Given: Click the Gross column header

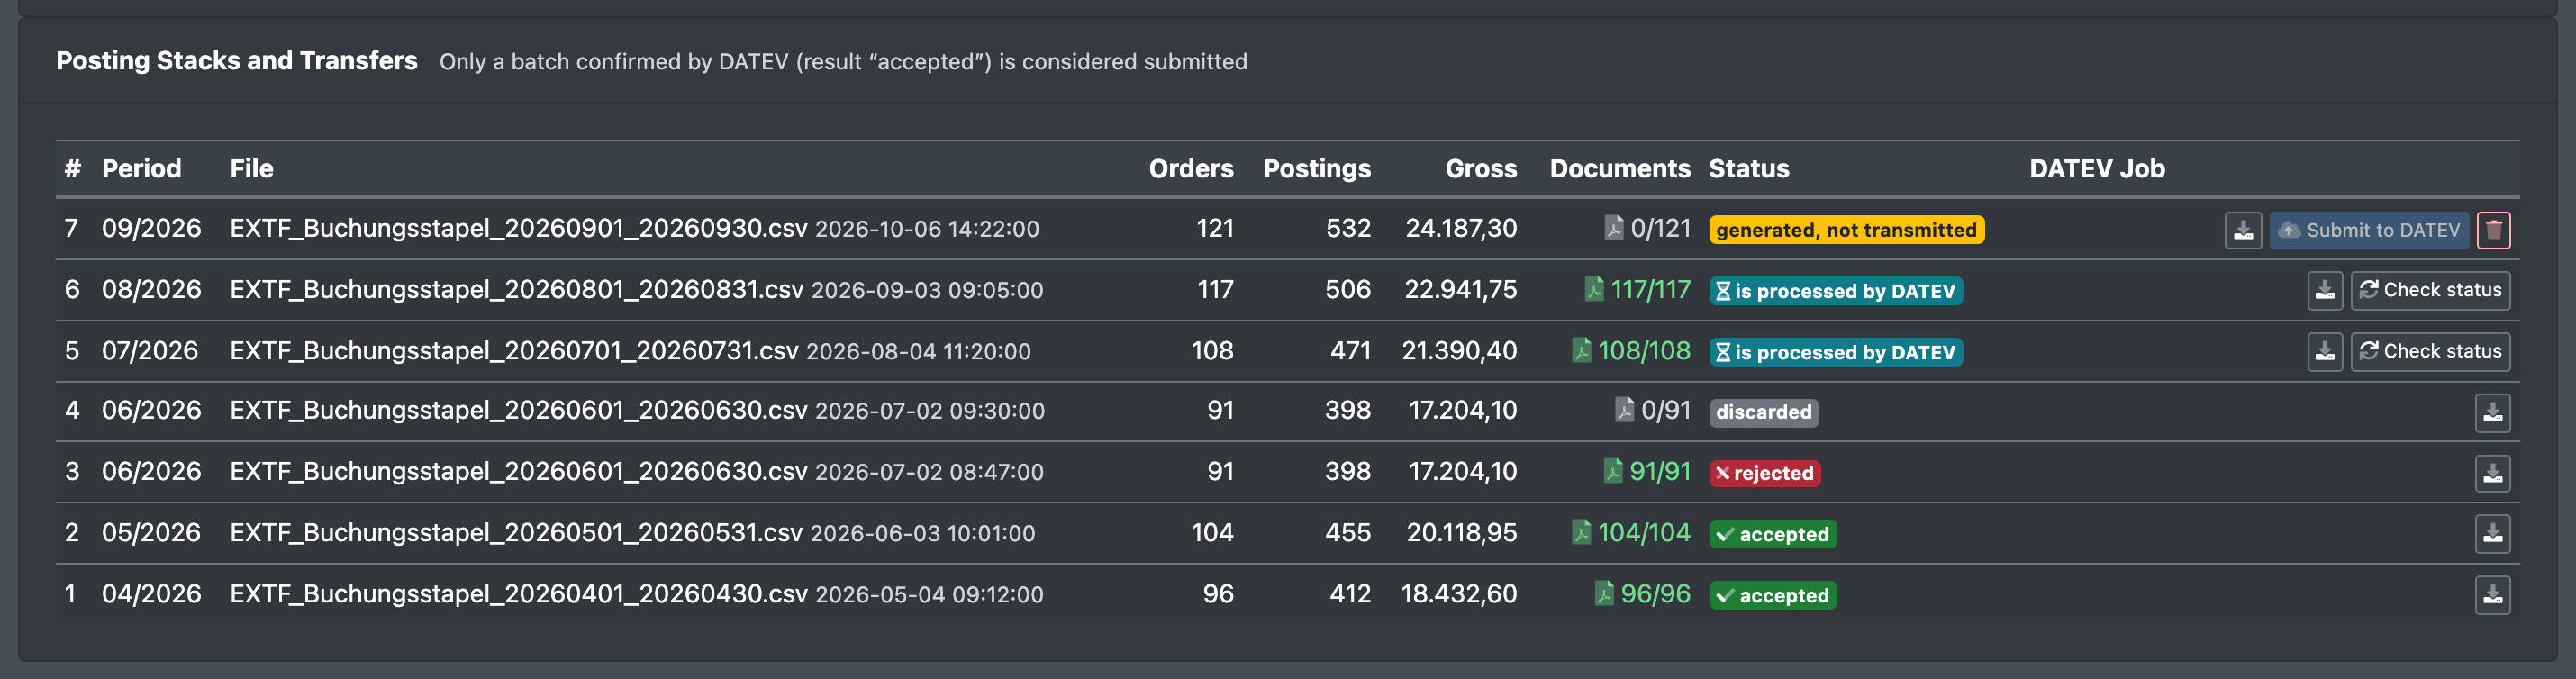Looking at the screenshot, I should [1480, 169].
